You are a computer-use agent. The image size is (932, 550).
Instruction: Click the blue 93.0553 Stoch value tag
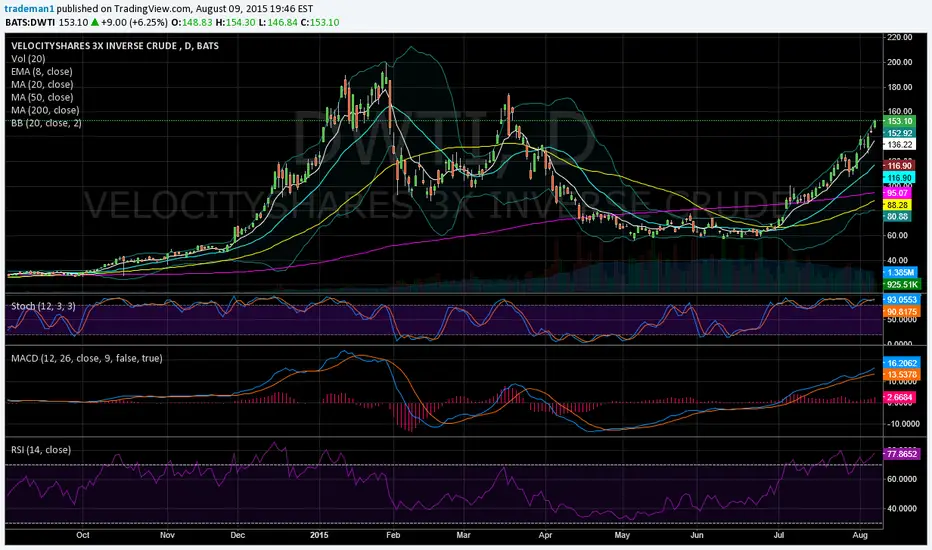coord(902,300)
